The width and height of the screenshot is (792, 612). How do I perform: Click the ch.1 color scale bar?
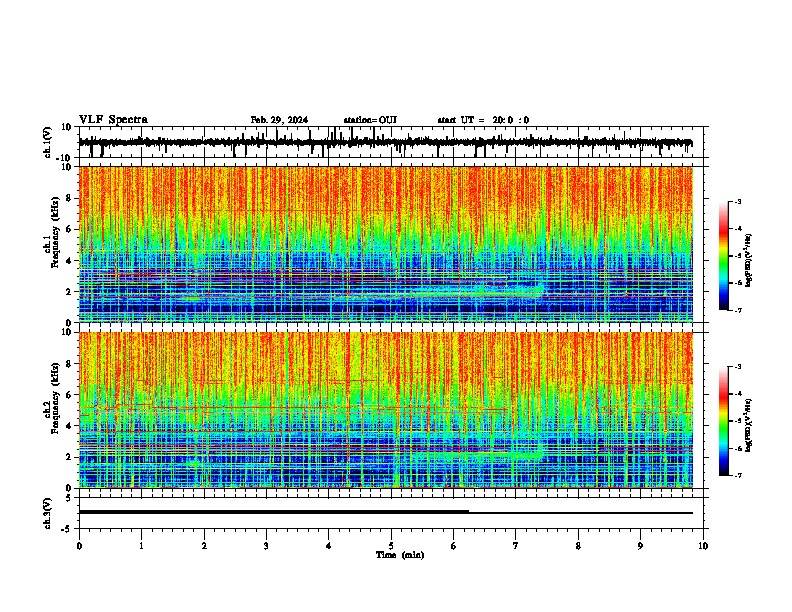724,256
